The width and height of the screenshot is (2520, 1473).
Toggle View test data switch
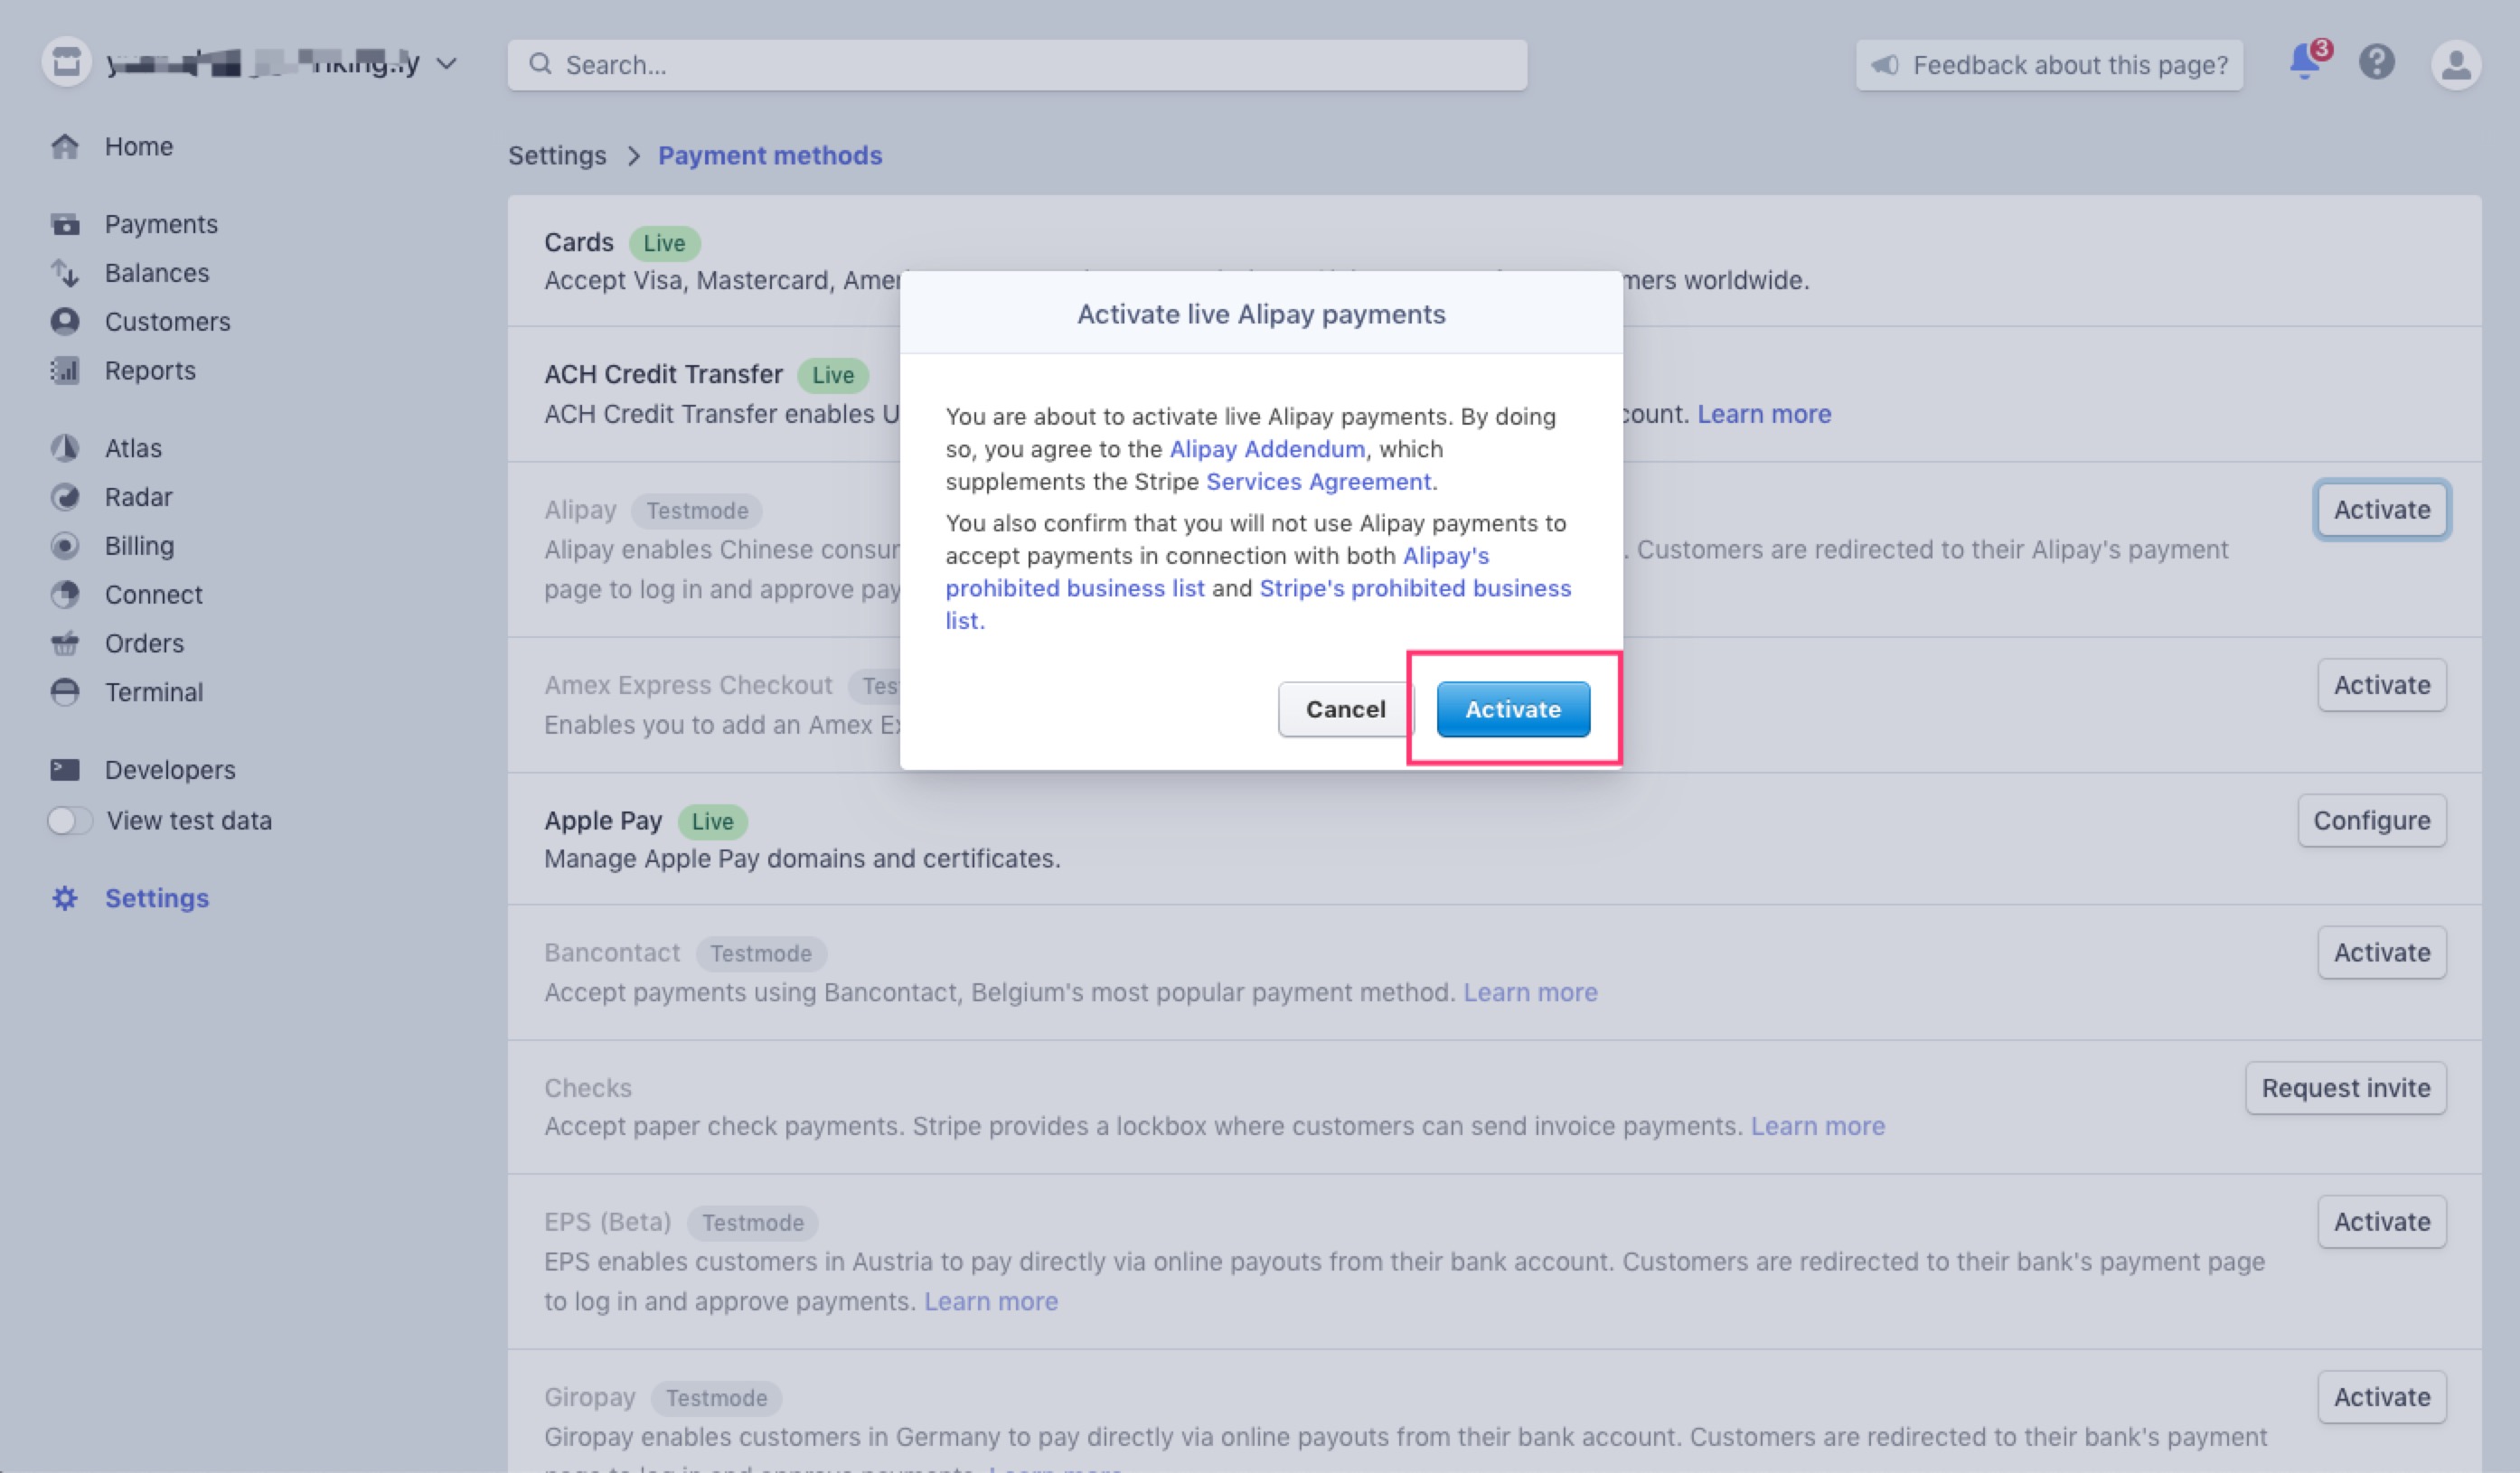(69, 820)
